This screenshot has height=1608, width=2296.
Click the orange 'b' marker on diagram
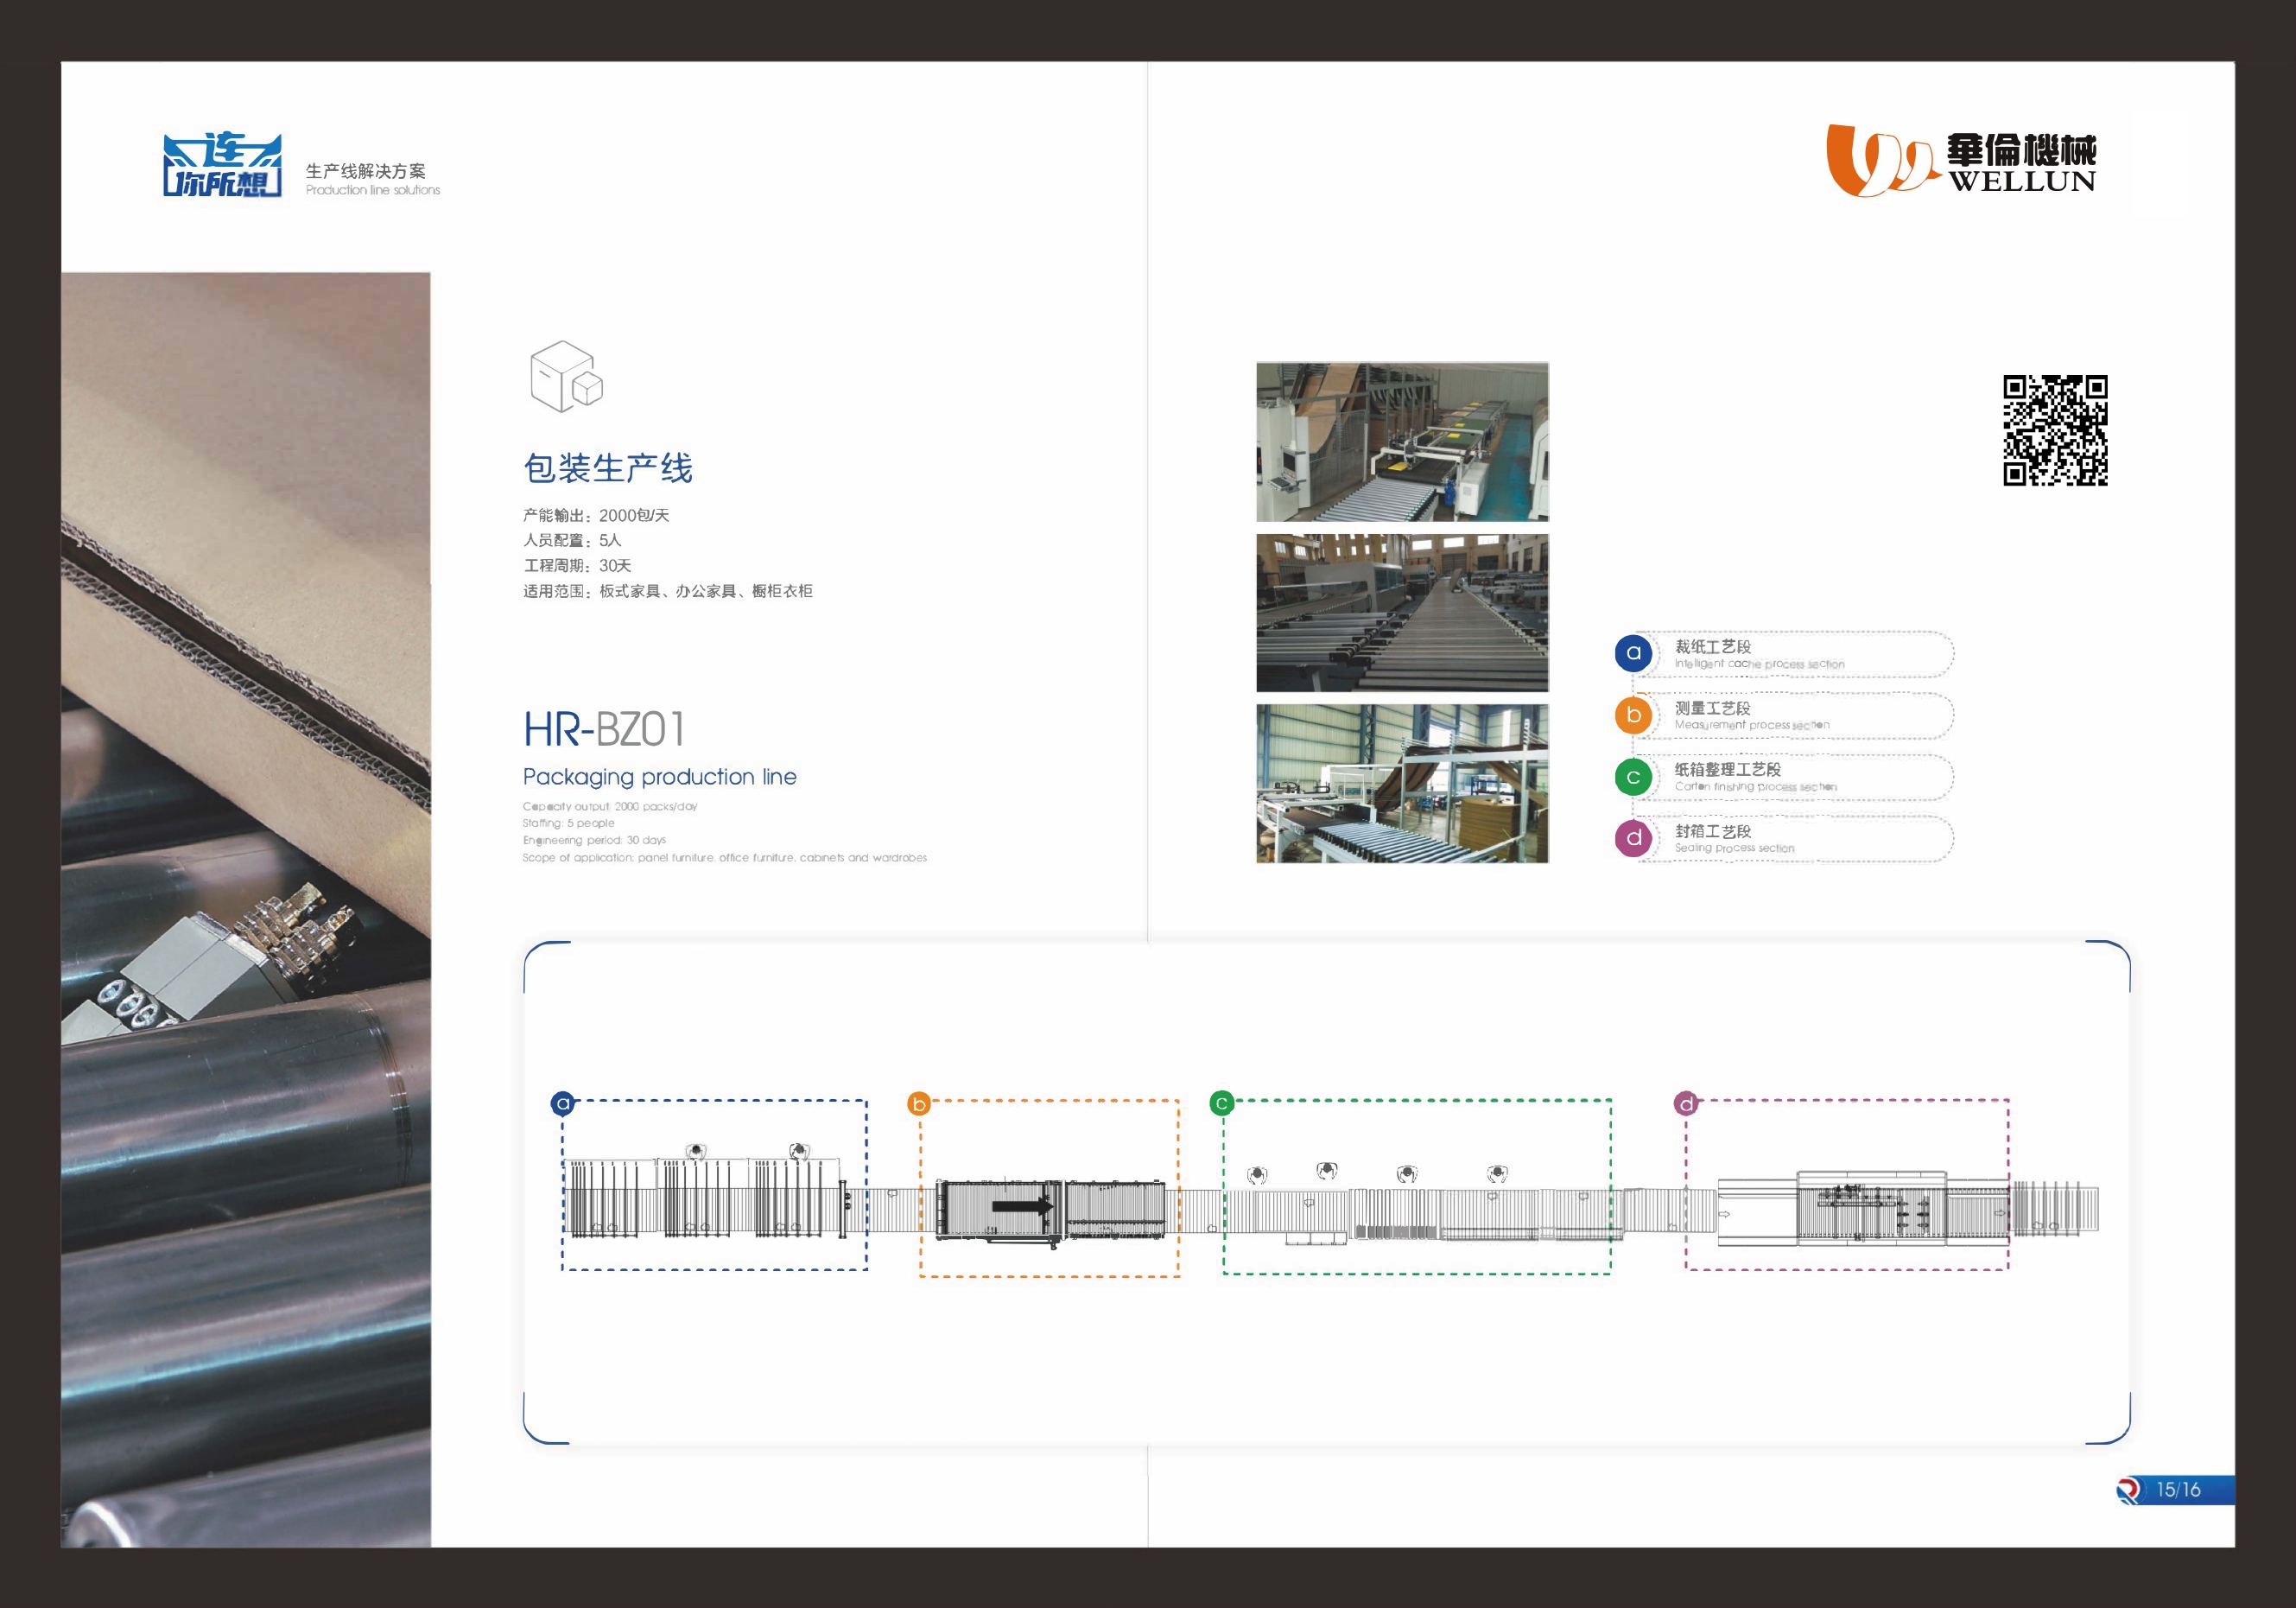pos(919,1104)
